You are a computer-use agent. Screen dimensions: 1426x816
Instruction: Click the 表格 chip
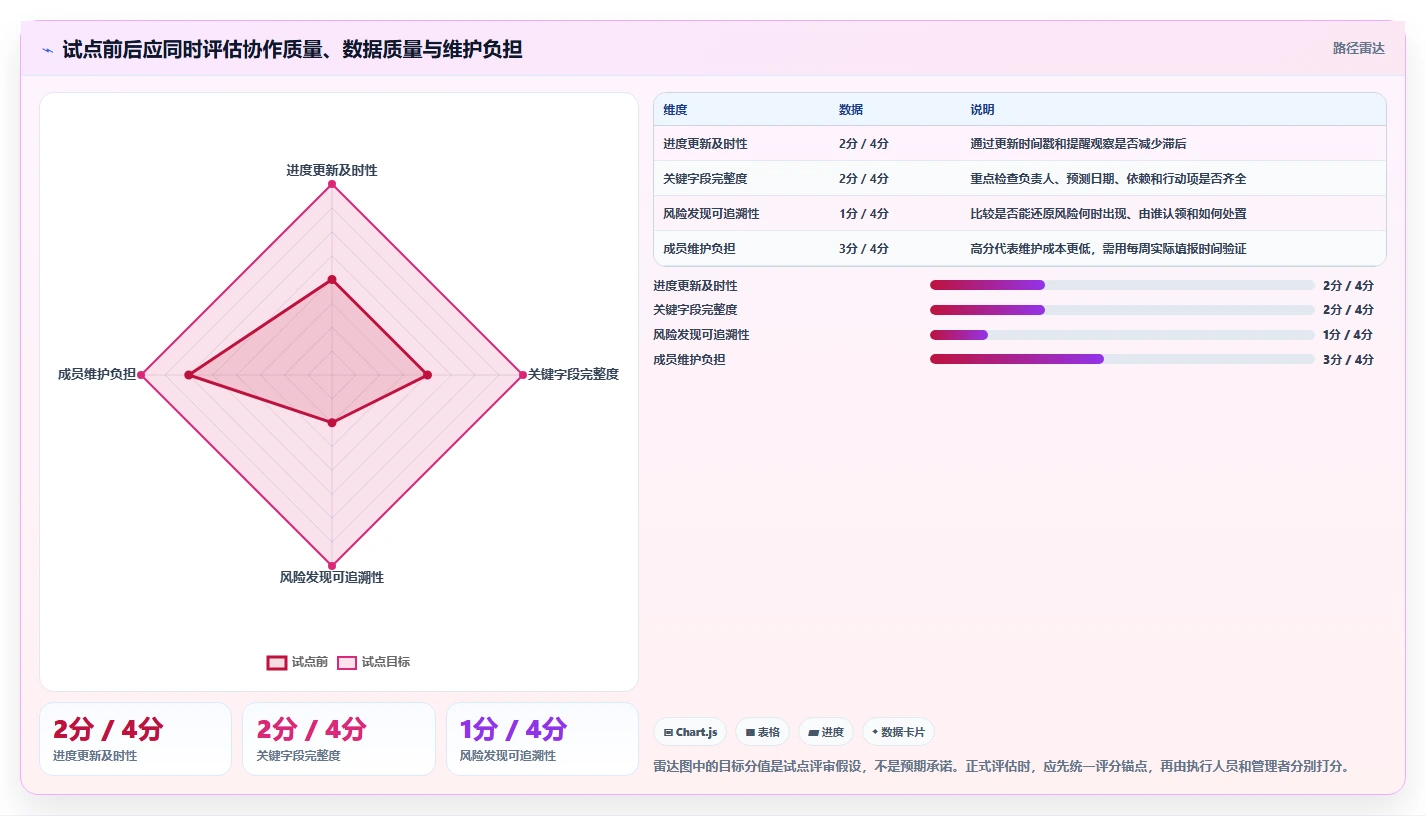763,732
